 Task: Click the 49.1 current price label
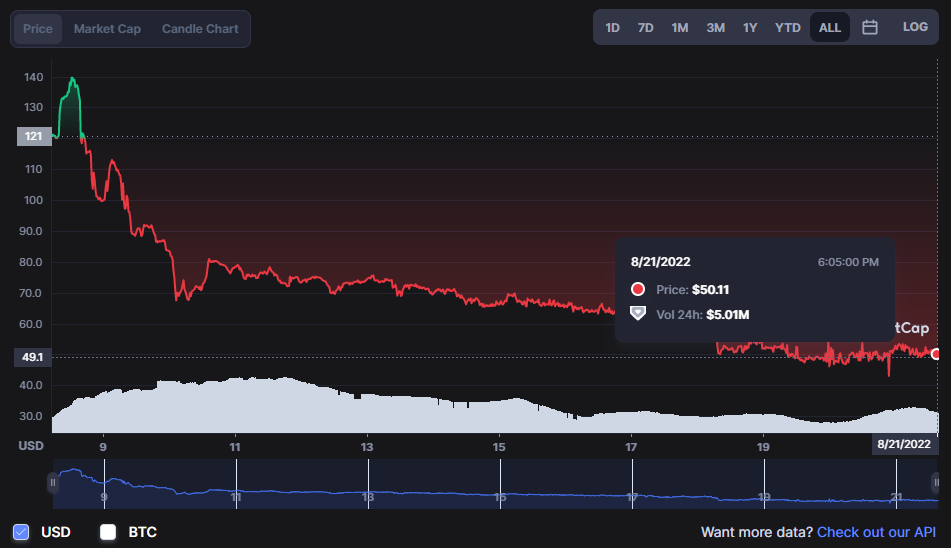(33, 357)
